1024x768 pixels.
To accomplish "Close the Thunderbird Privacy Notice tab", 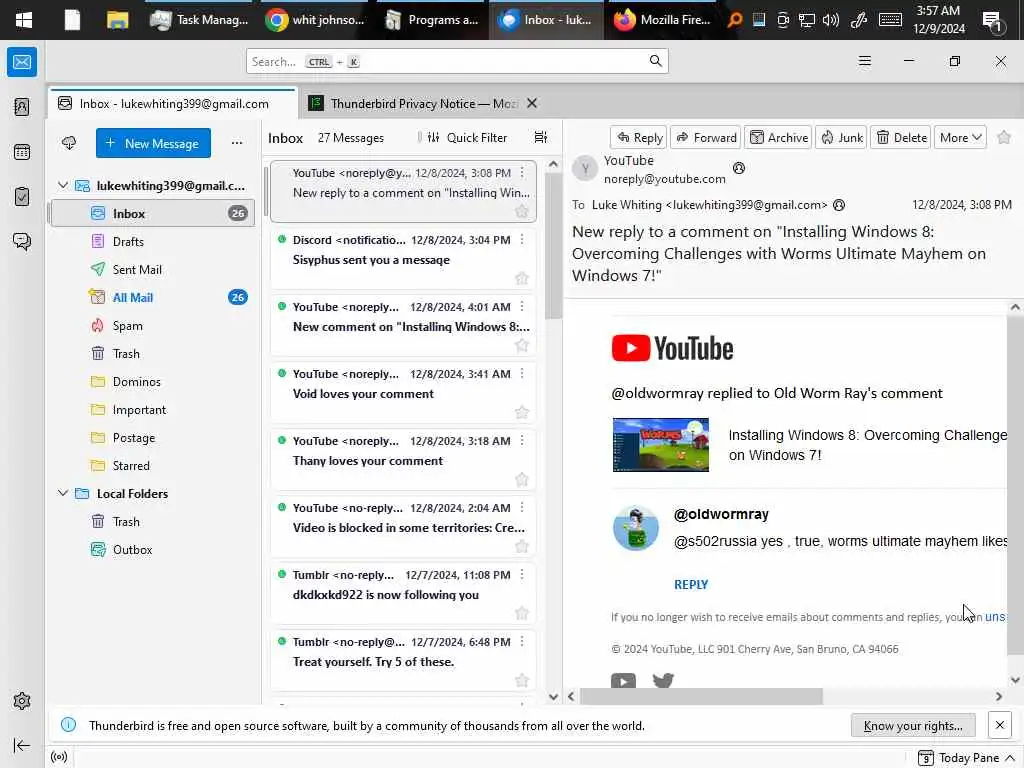I will coord(532,103).
